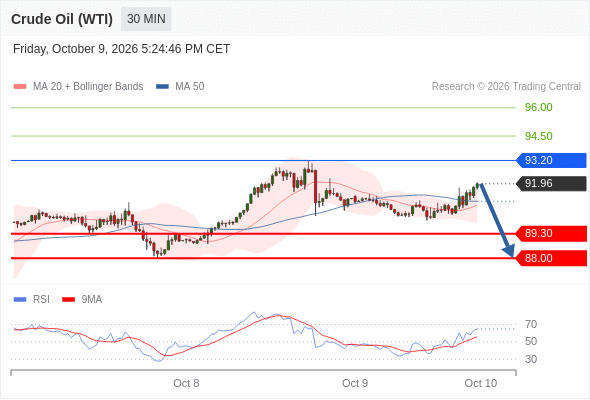Screen dimensions: 590x400
Task: Click the Oct 8 axis date label
Action: tap(186, 383)
